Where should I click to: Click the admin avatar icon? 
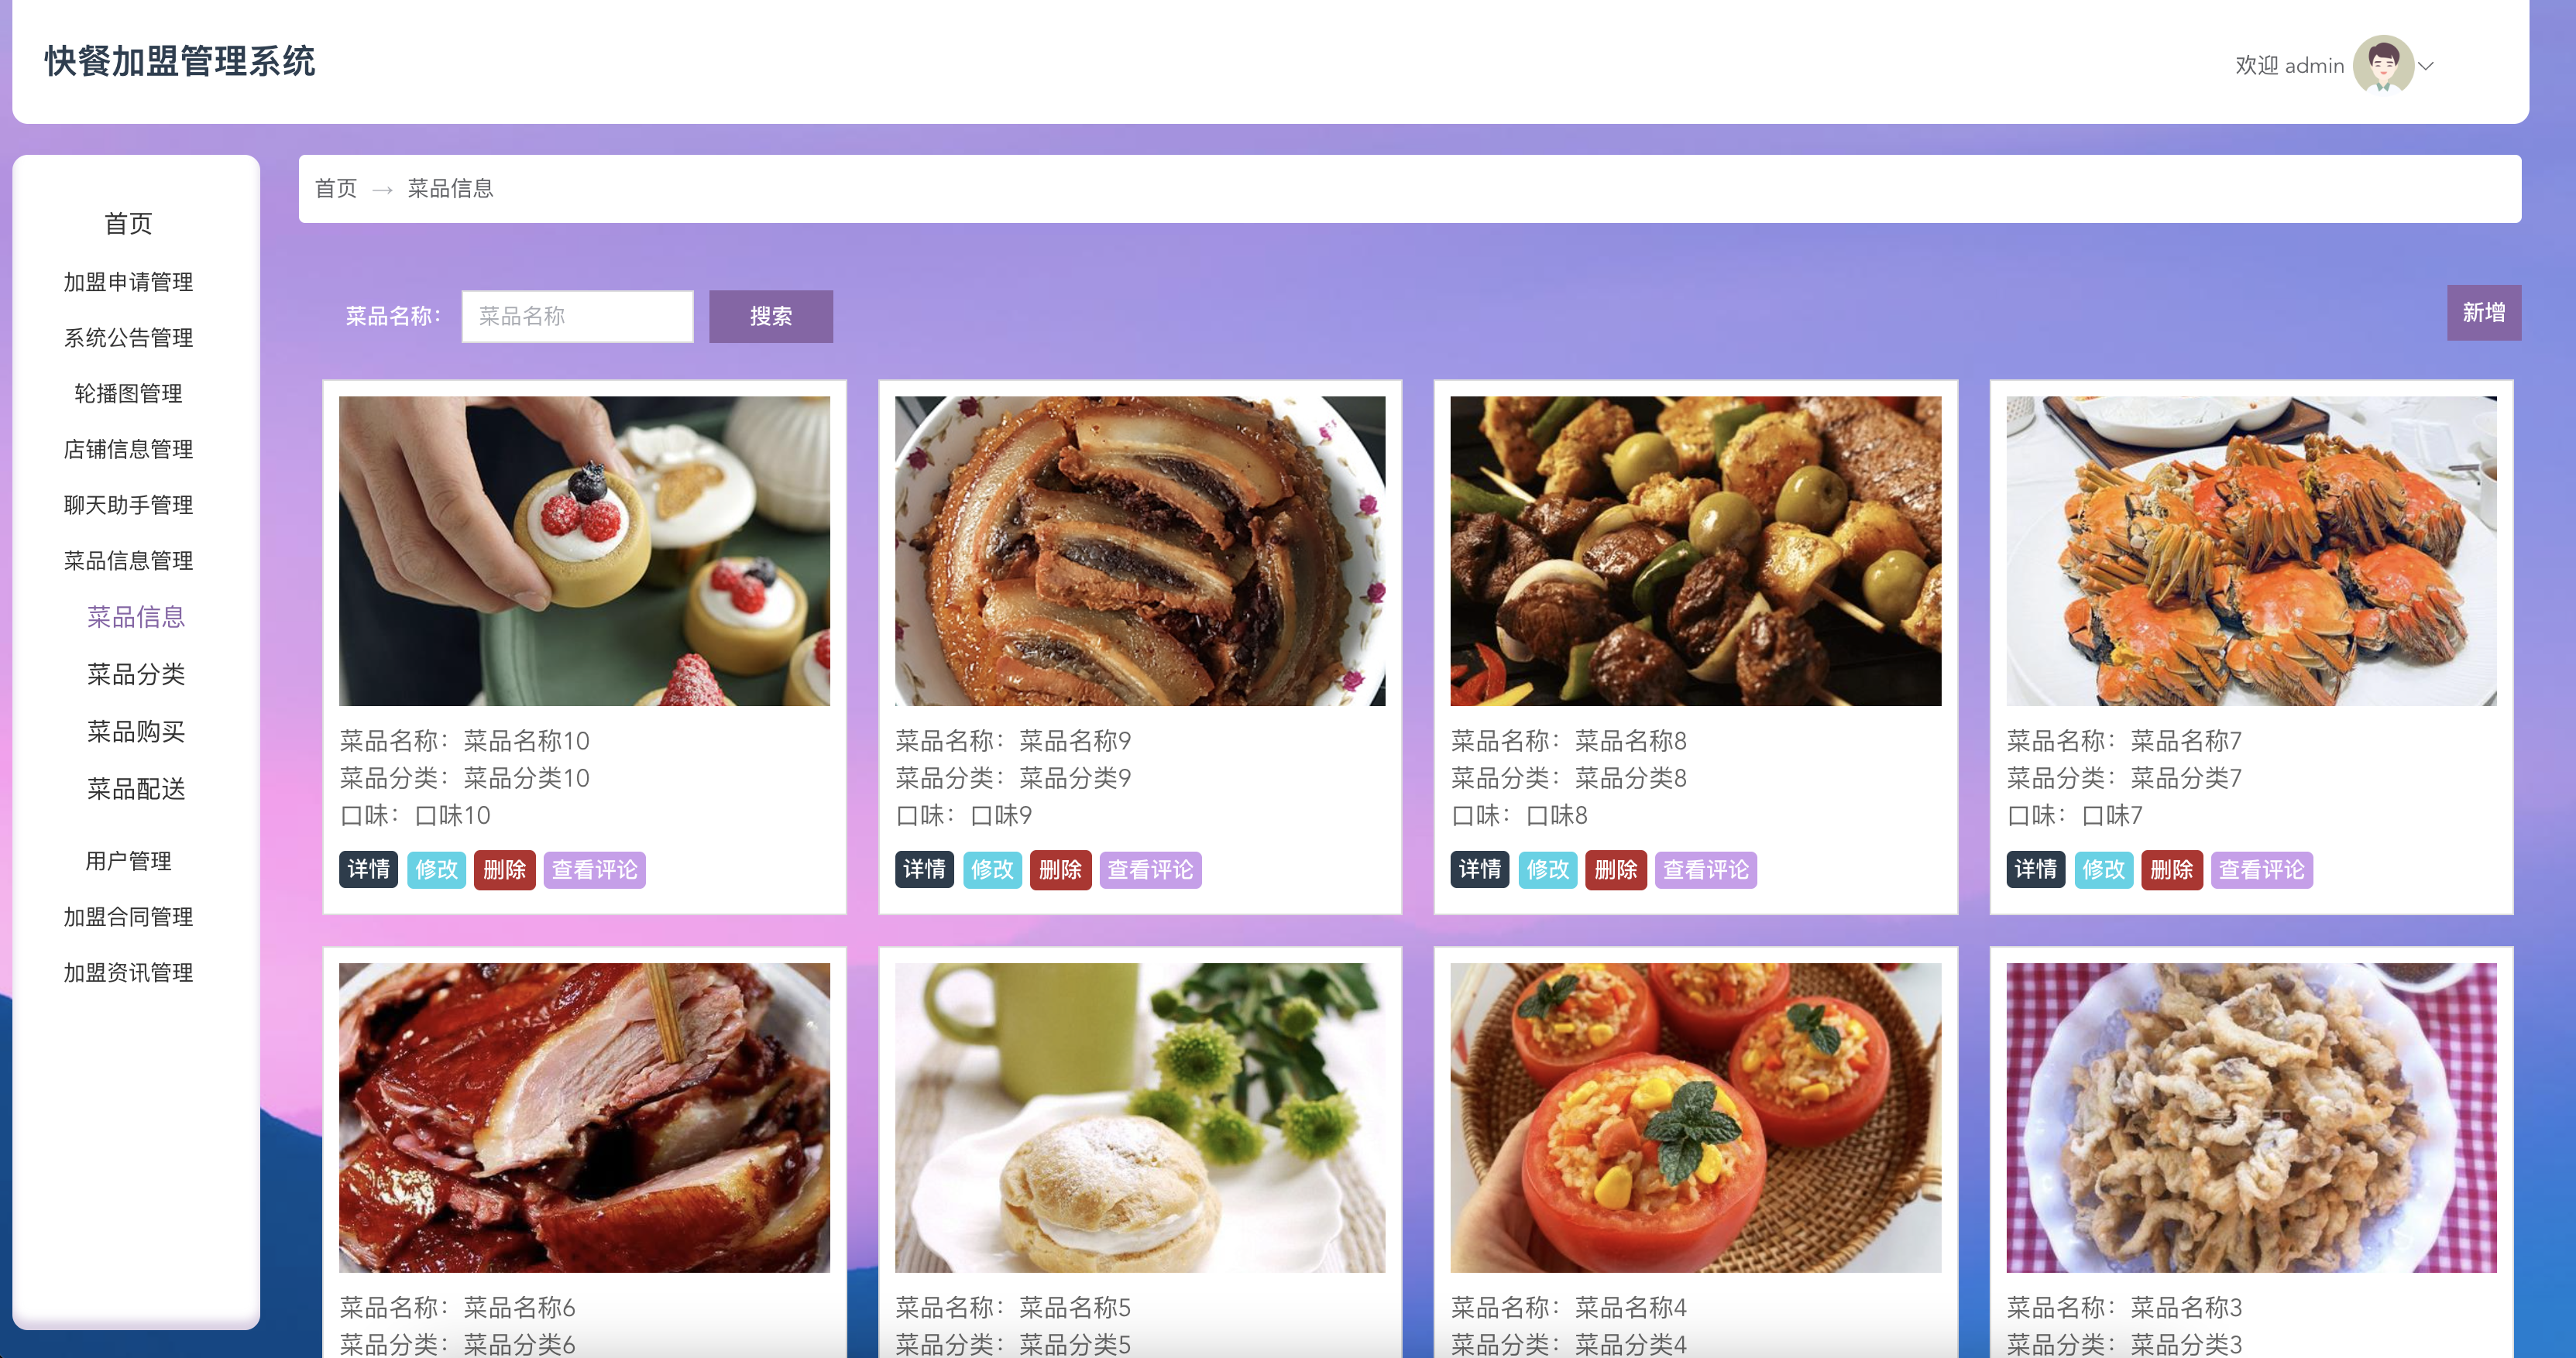(2383, 64)
